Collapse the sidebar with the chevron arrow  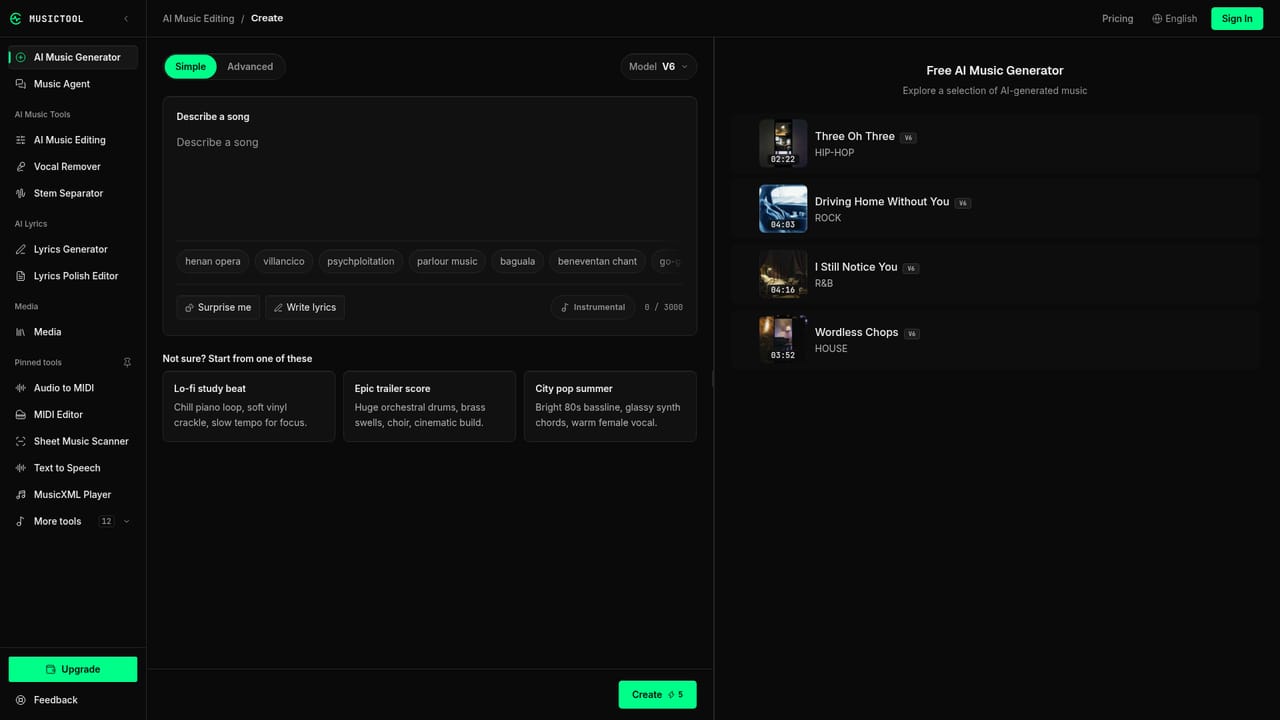point(126,18)
